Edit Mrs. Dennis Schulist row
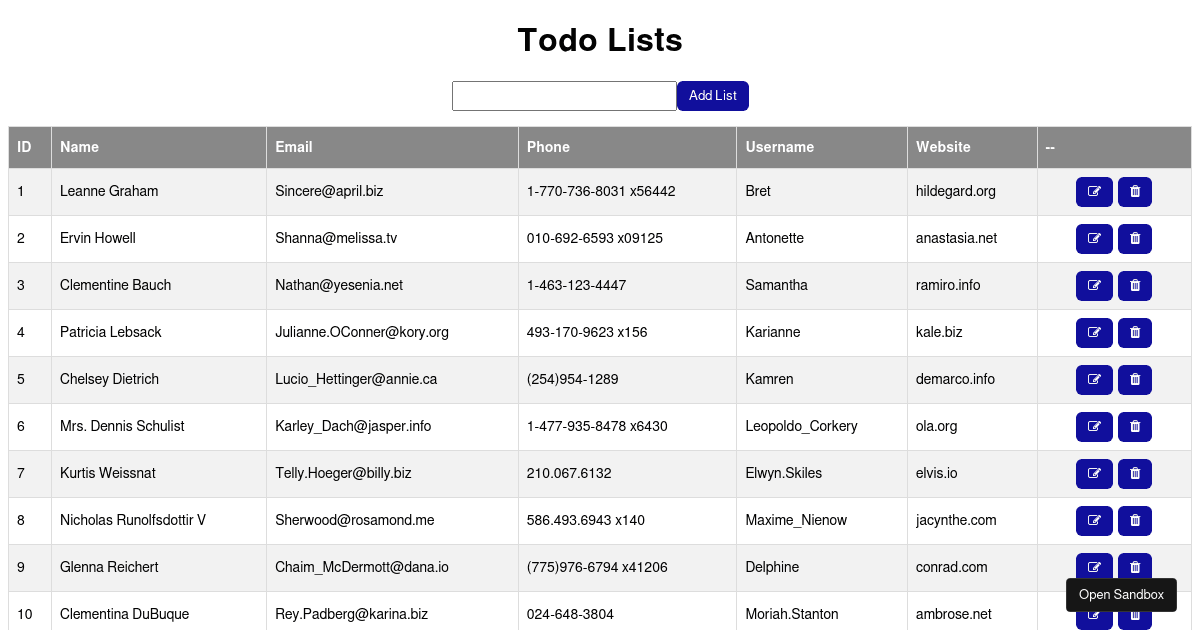 point(1094,427)
